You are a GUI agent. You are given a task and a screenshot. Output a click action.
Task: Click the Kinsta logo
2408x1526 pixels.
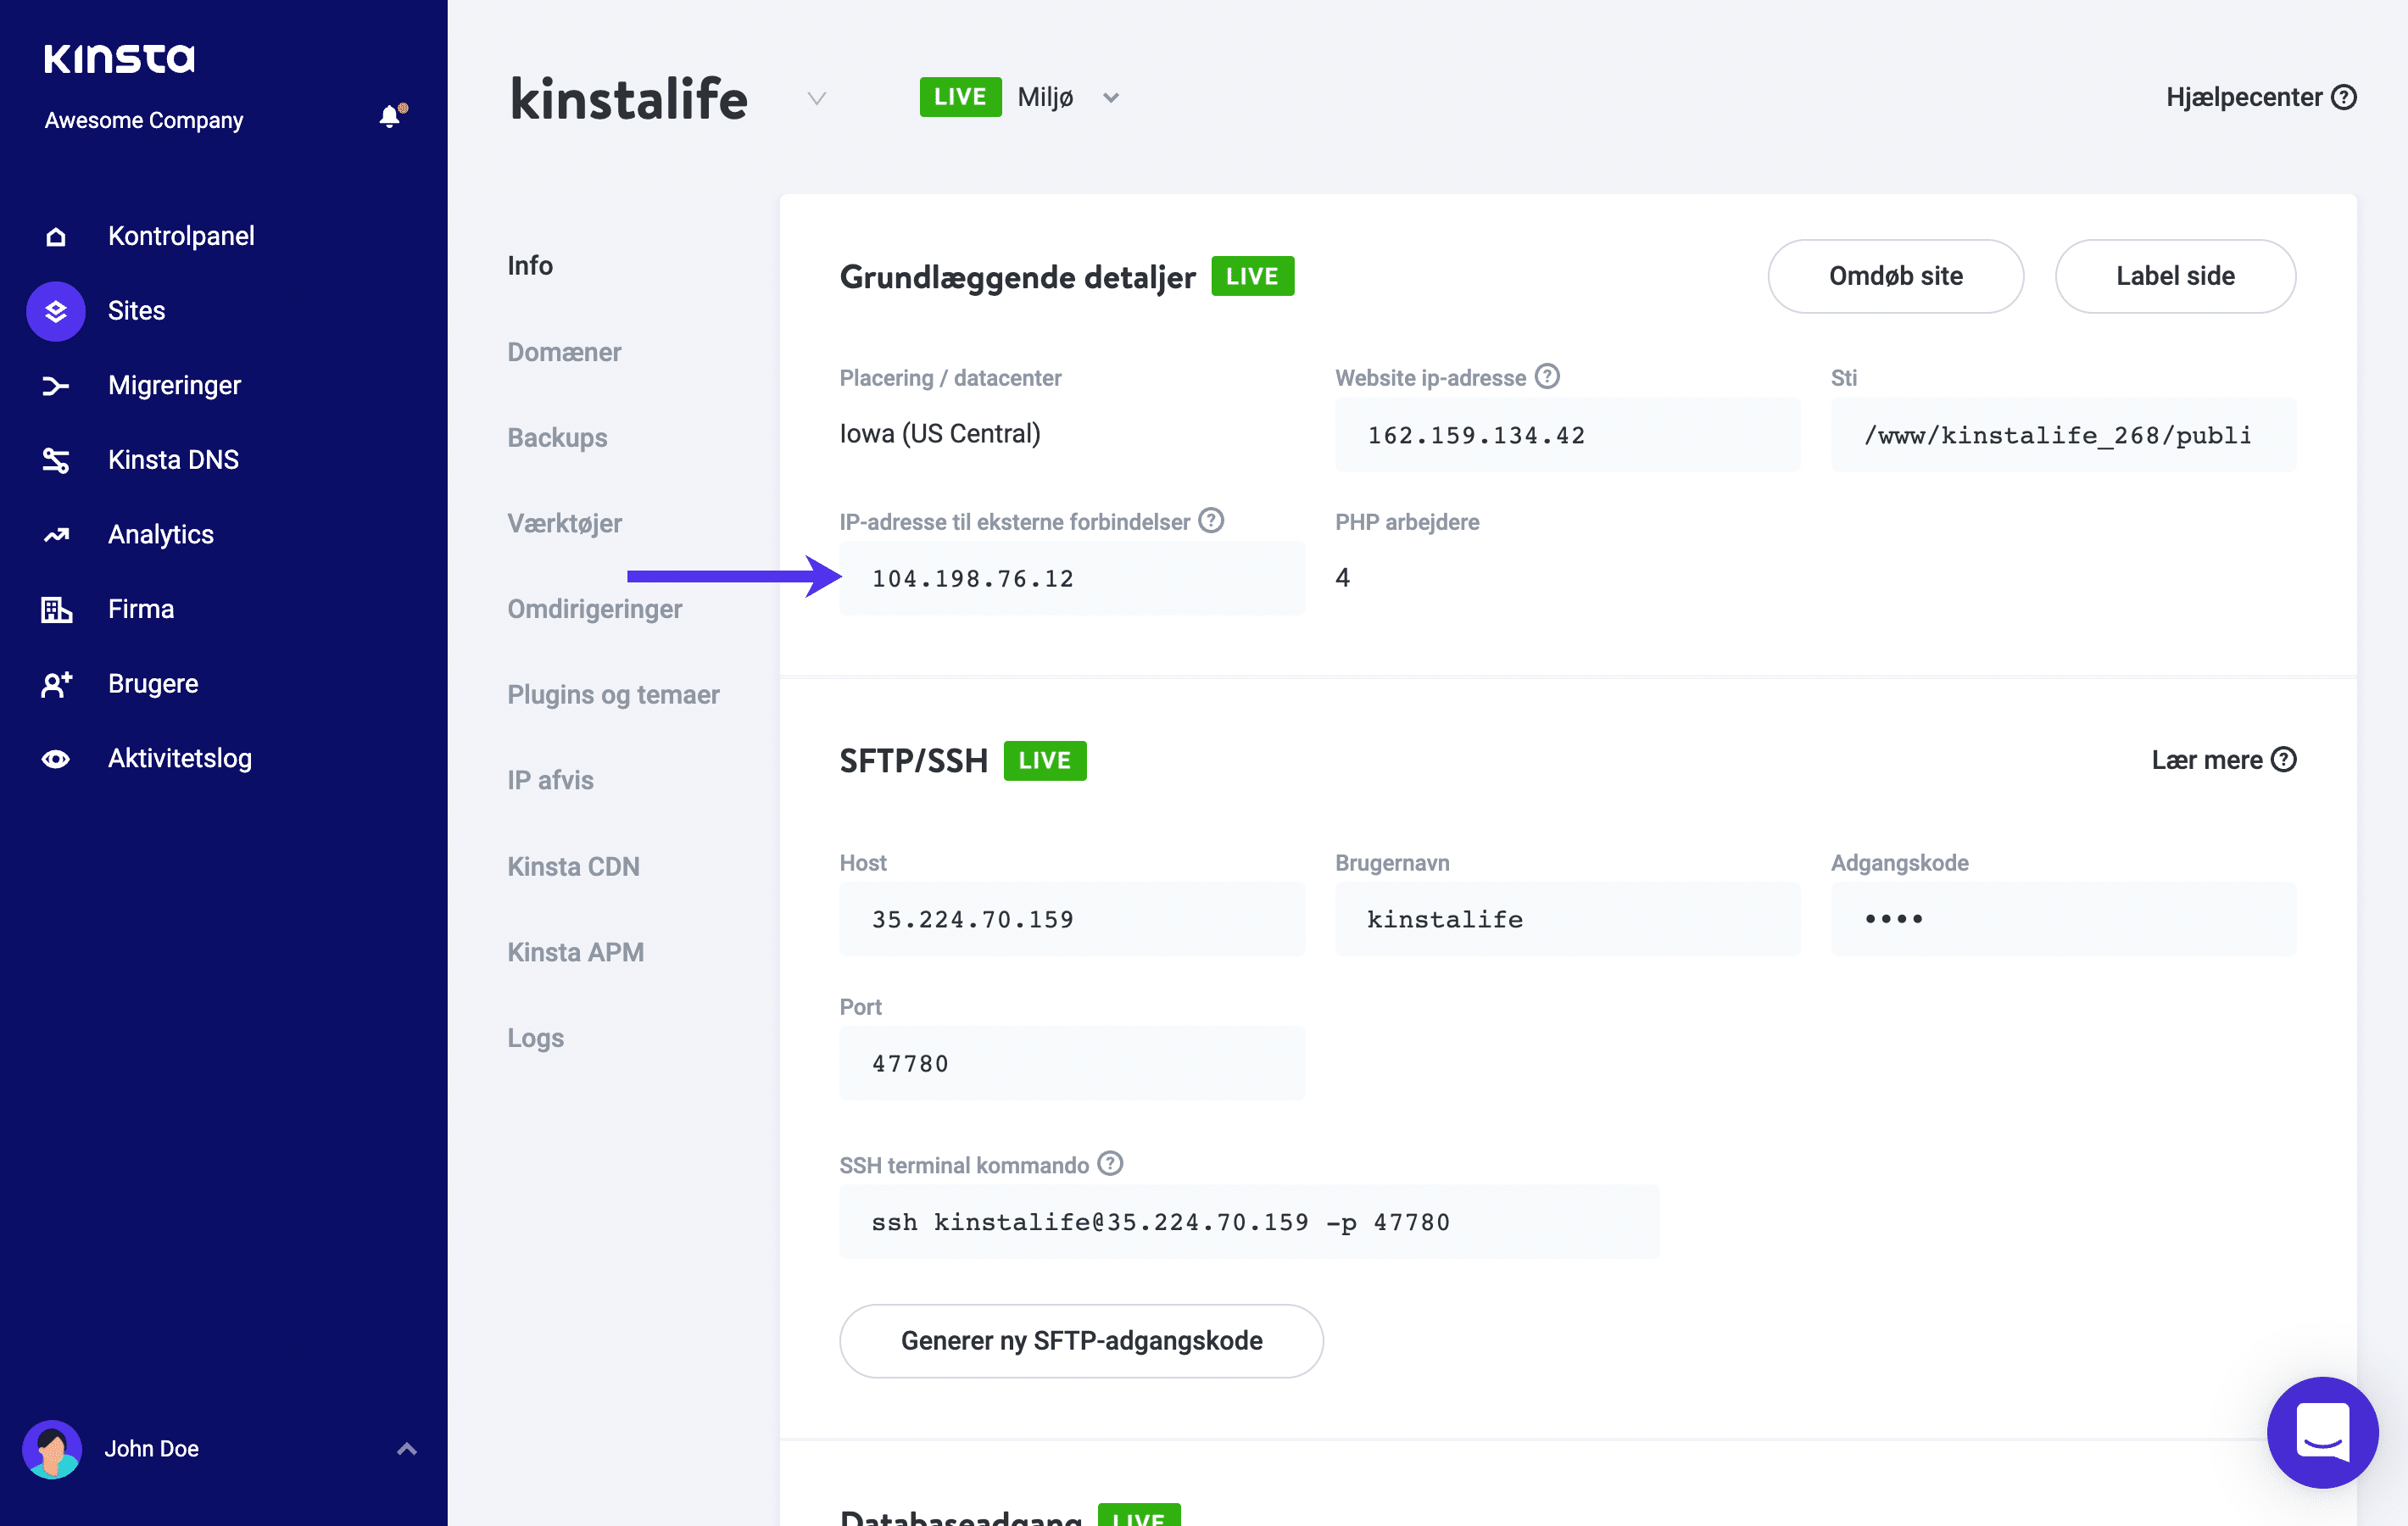[x=119, y=58]
